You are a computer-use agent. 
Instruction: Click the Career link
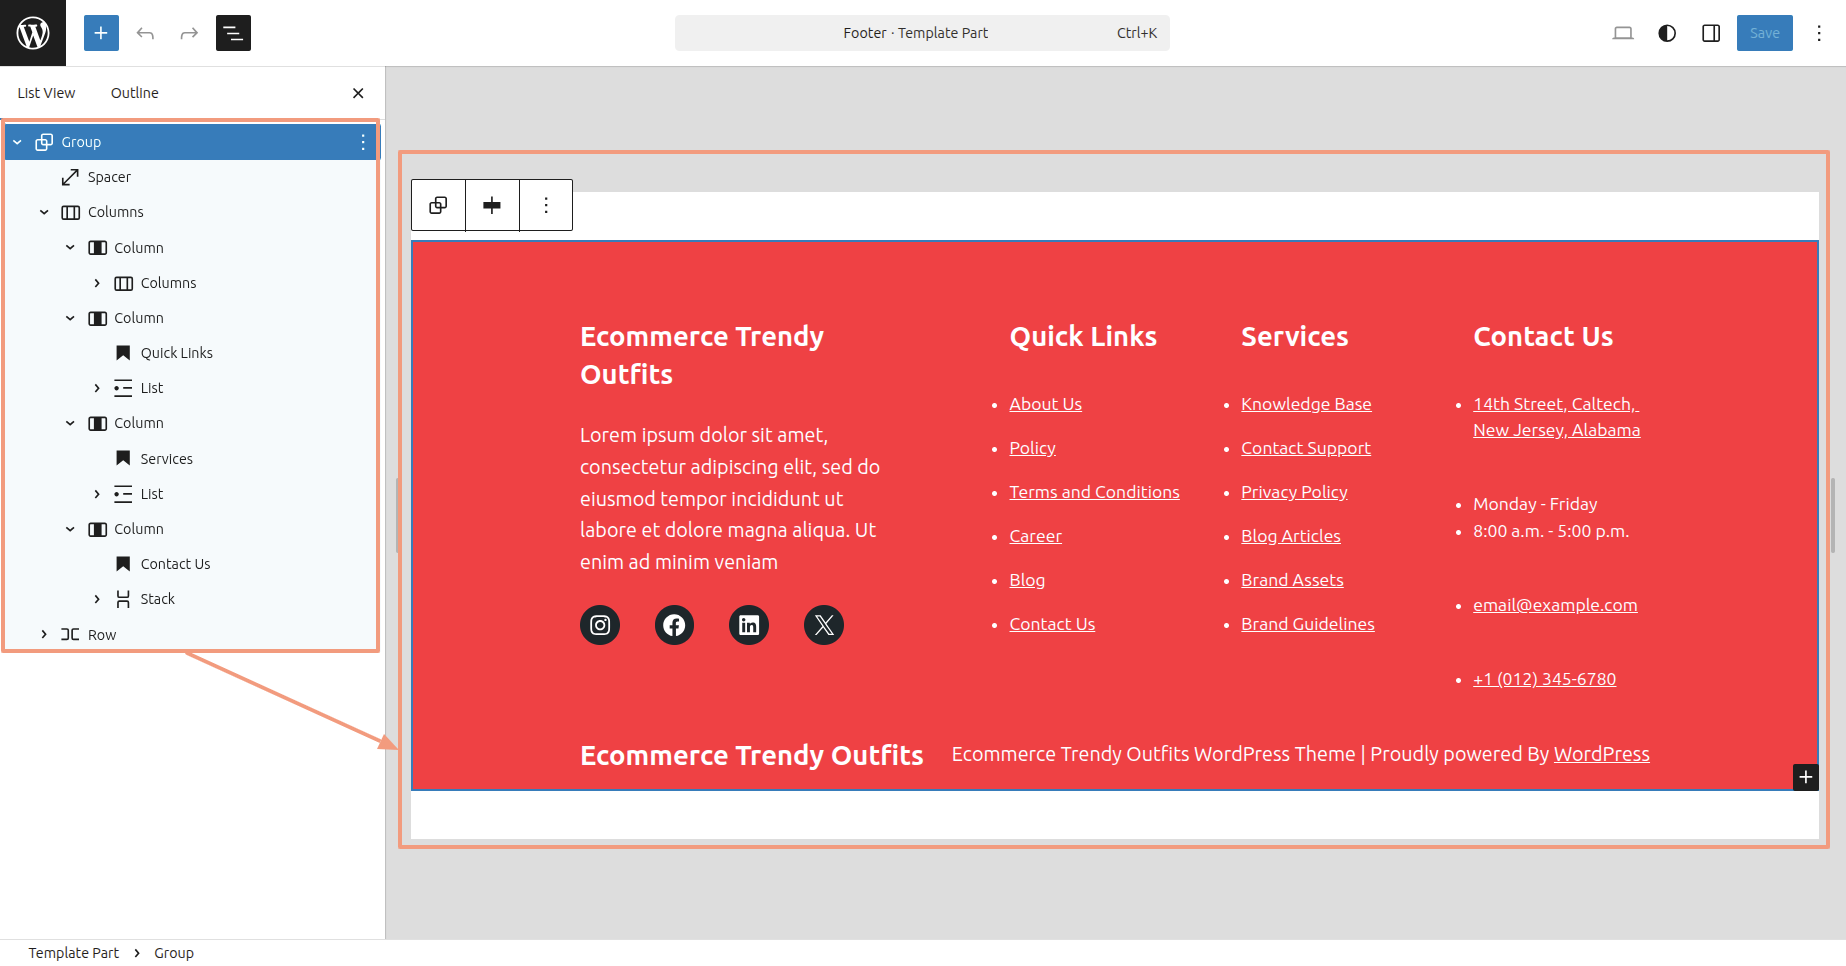pos(1035,536)
